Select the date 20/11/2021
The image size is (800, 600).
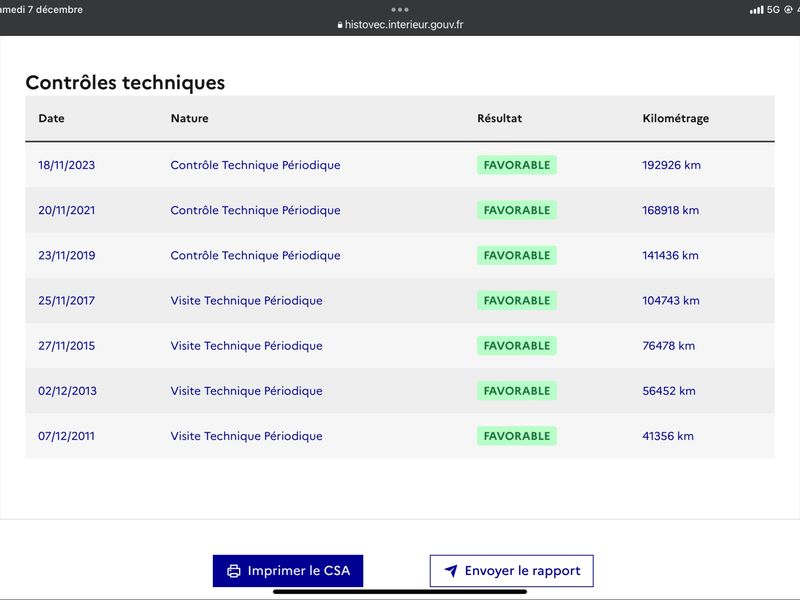66,210
